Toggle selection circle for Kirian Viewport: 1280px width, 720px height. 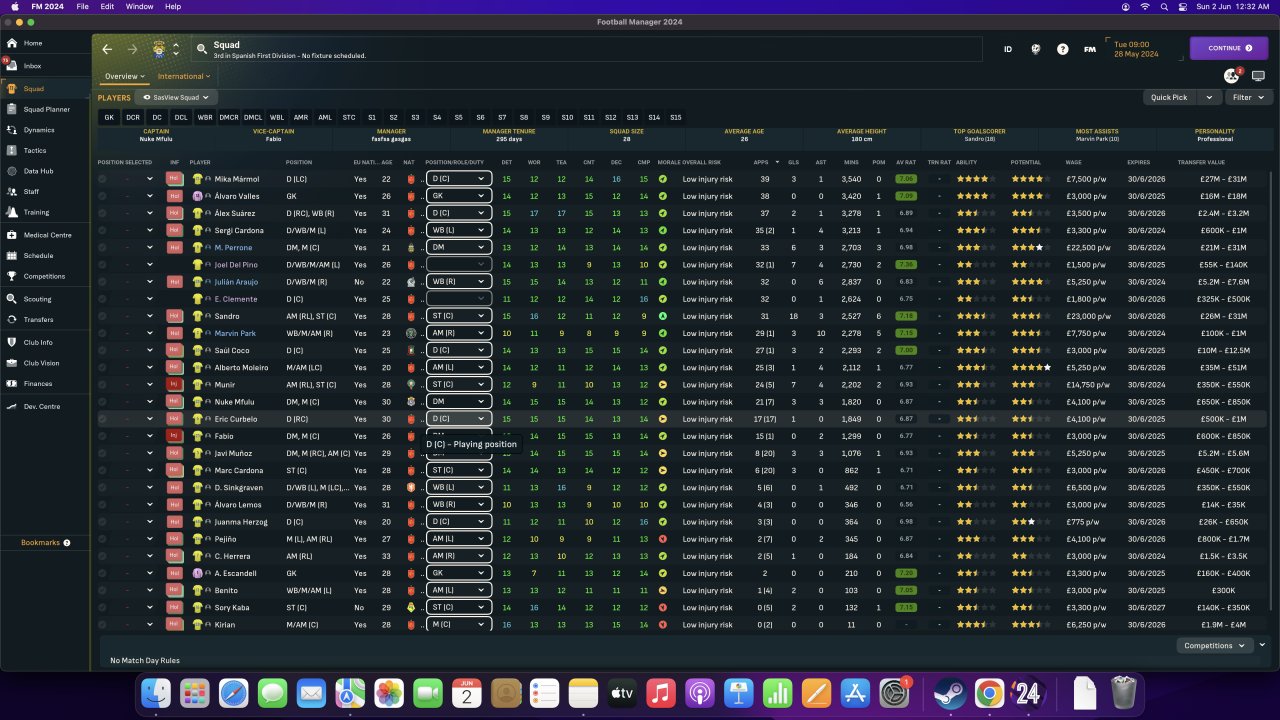(102, 624)
